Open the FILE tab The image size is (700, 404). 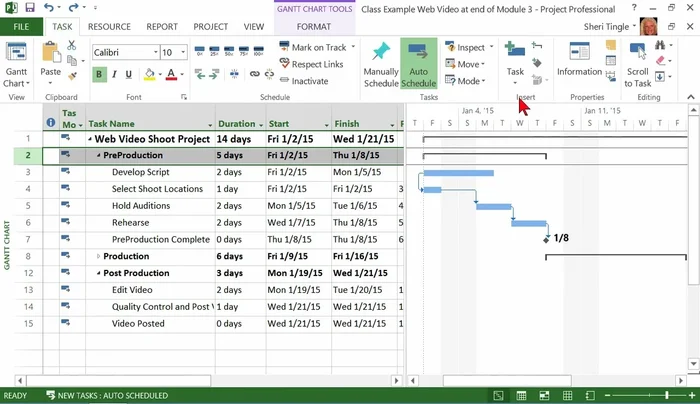click(21, 27)
